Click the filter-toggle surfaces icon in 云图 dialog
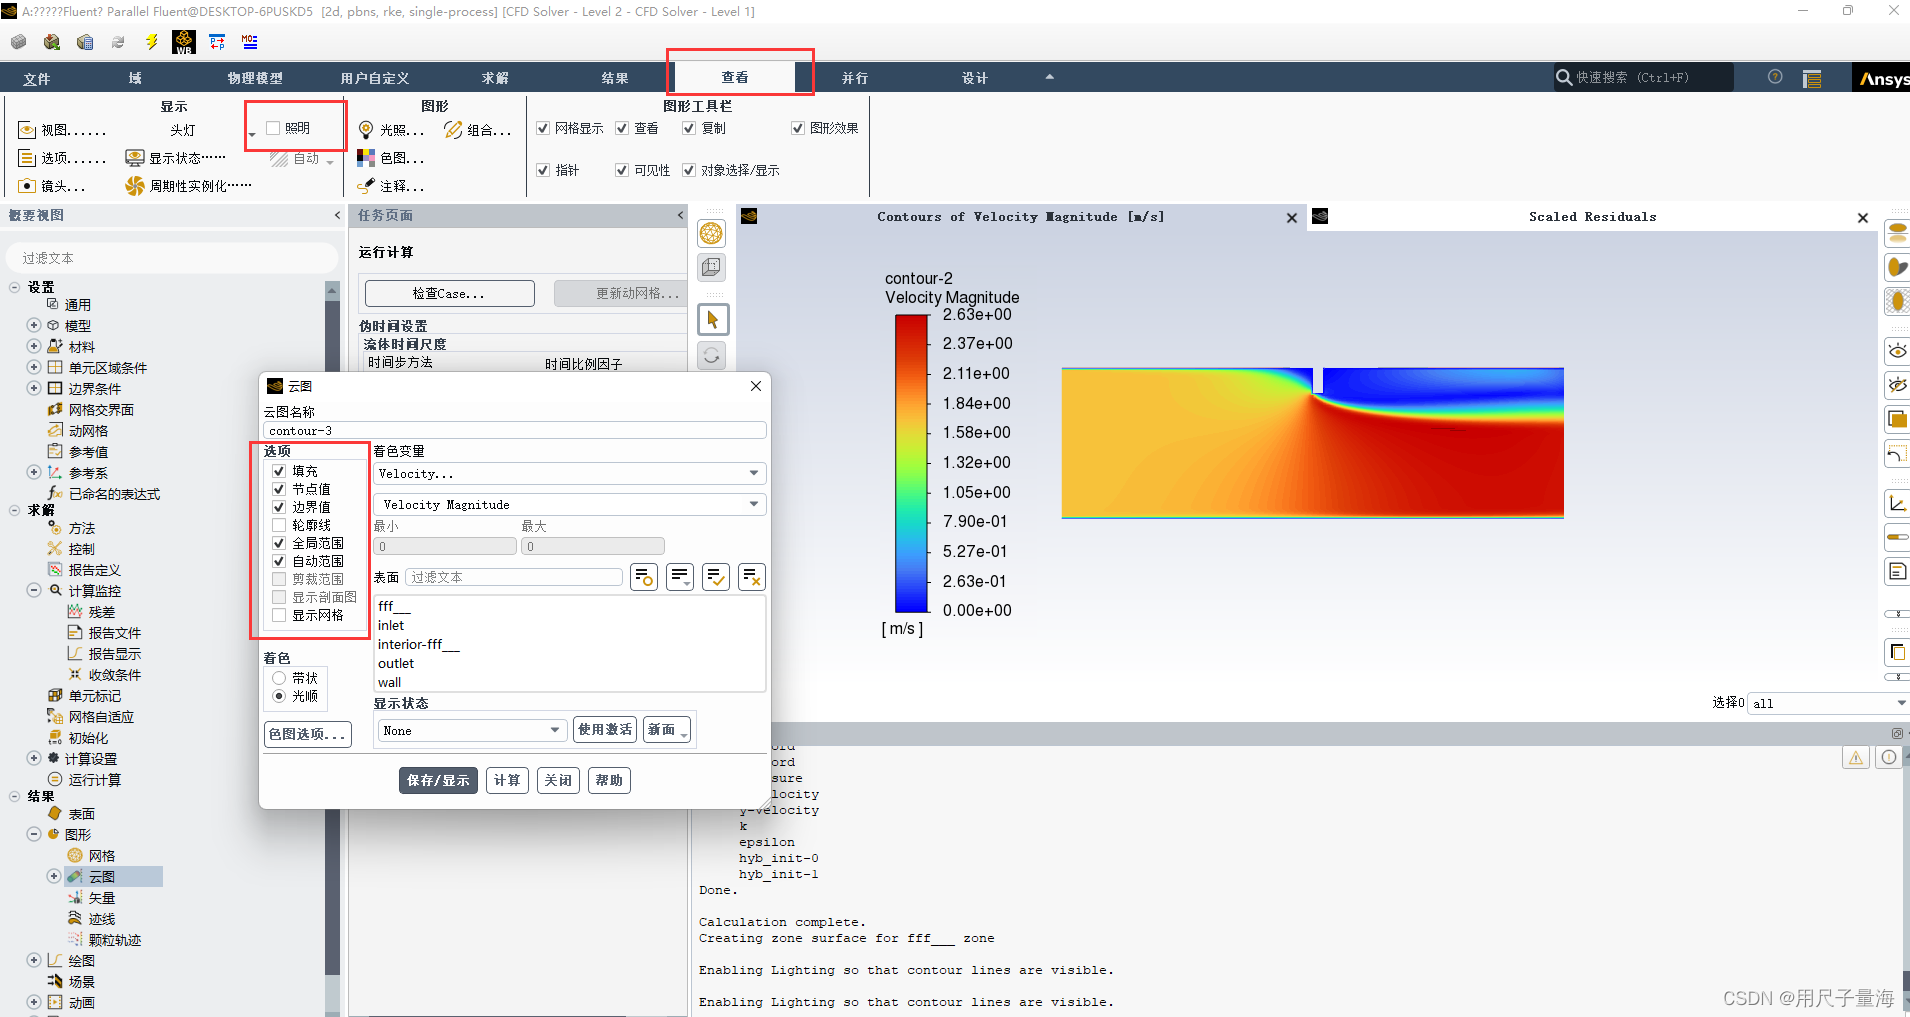1910x1017 pixels. (644, 577)
